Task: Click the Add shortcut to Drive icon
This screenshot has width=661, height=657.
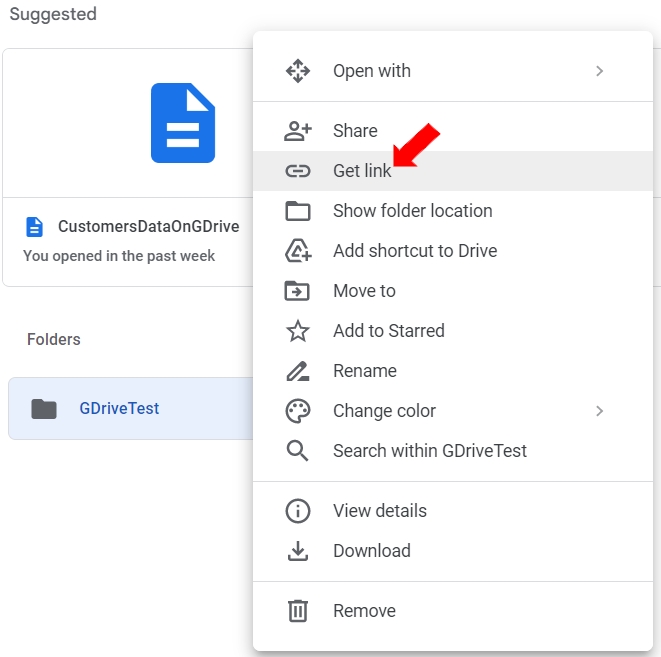Action: click(298, 251)
